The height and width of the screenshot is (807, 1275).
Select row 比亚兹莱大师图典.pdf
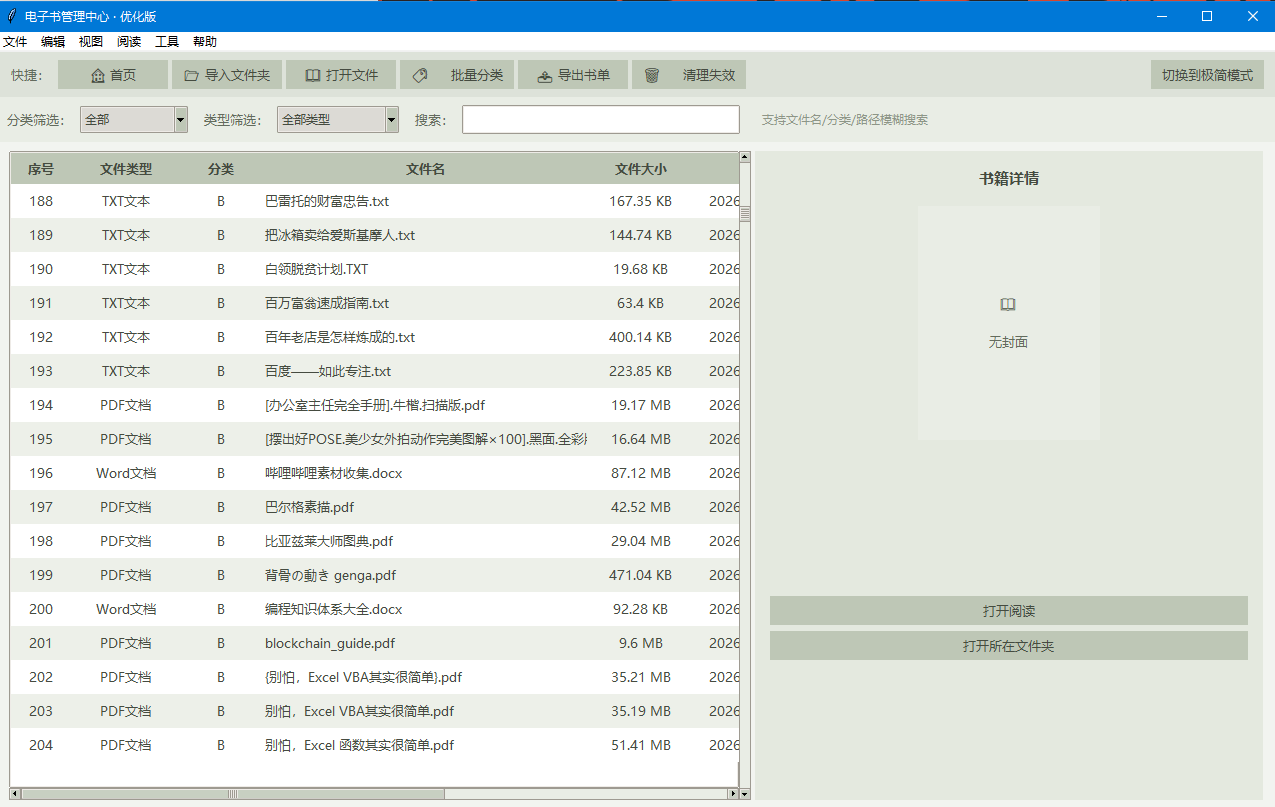[x=375, y=541]
